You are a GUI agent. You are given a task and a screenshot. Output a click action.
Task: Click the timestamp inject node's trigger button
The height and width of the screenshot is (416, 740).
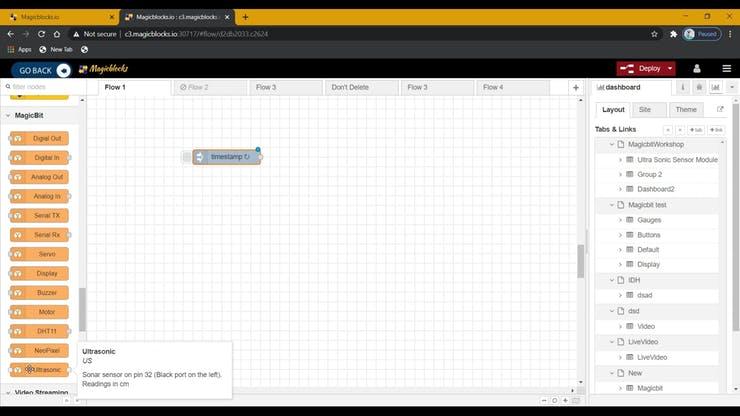pos(187,157)
